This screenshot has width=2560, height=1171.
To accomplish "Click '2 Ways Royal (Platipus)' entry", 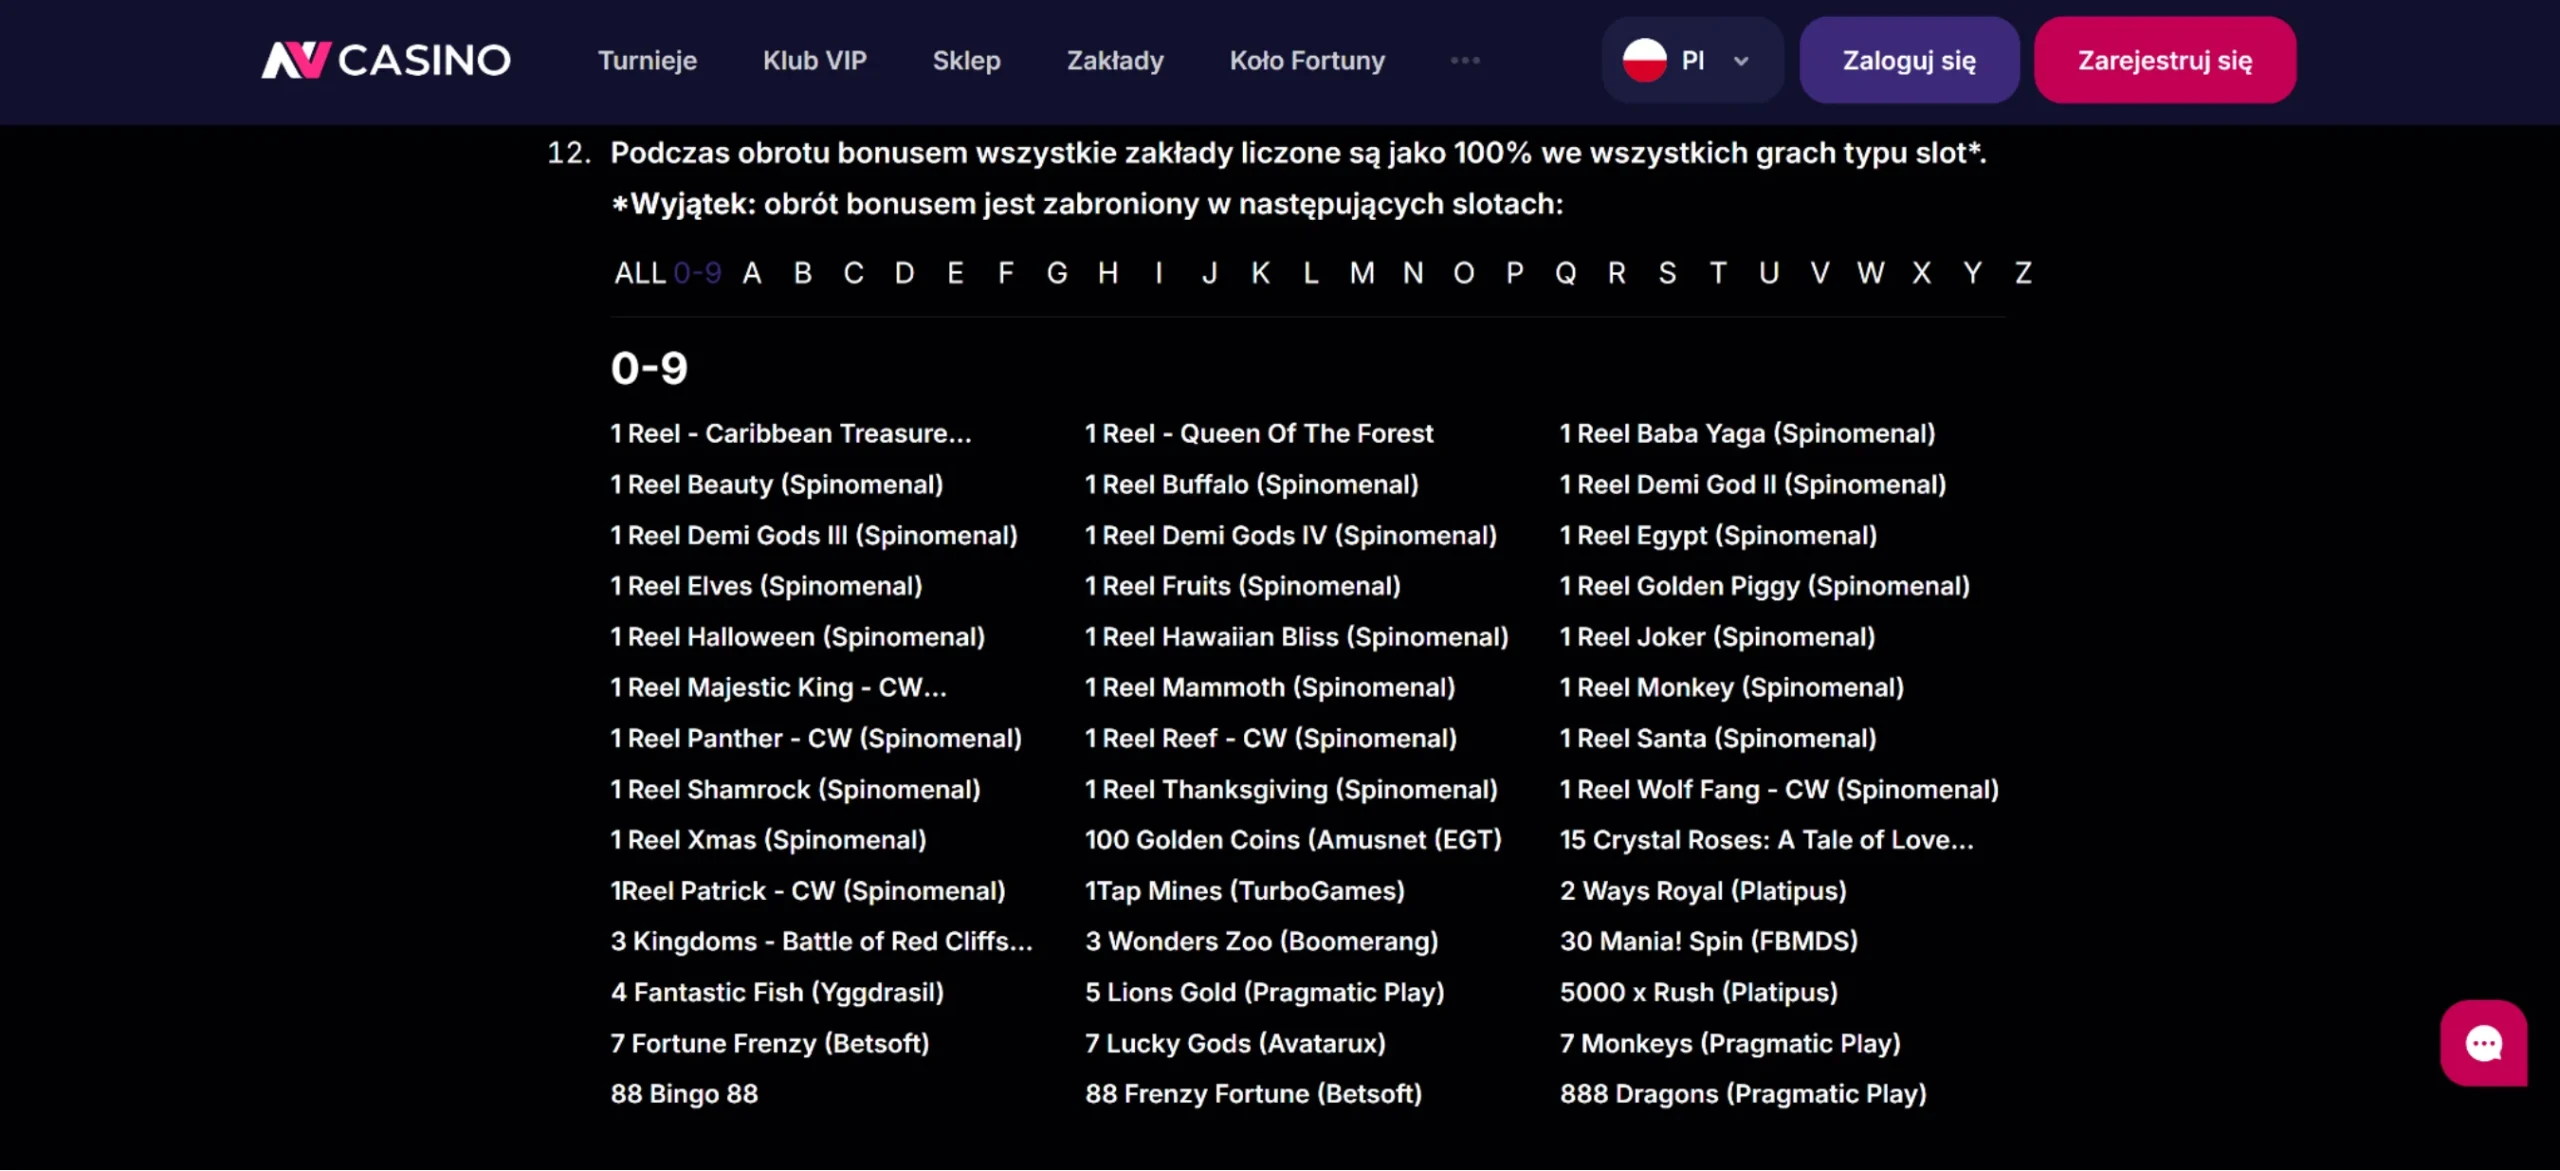I will click(1703, 891).
